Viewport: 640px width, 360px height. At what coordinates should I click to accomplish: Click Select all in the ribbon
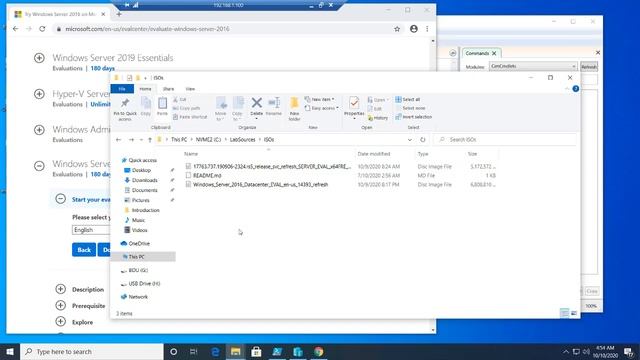407,100
